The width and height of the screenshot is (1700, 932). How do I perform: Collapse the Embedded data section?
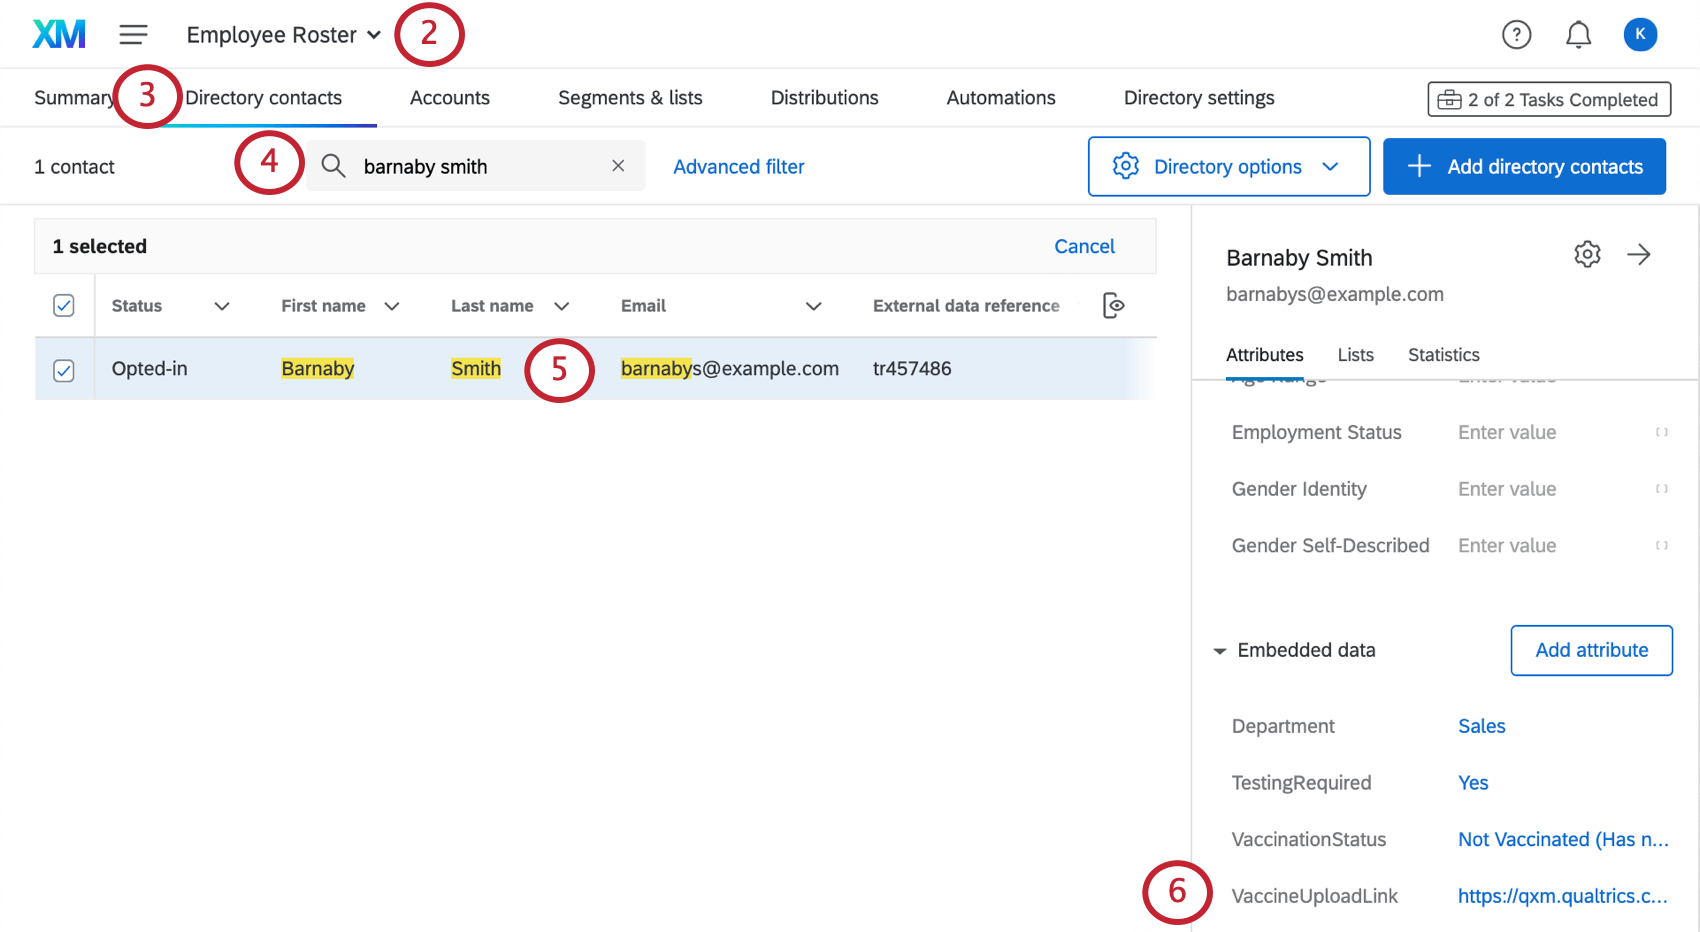[x=1219, y=650]
